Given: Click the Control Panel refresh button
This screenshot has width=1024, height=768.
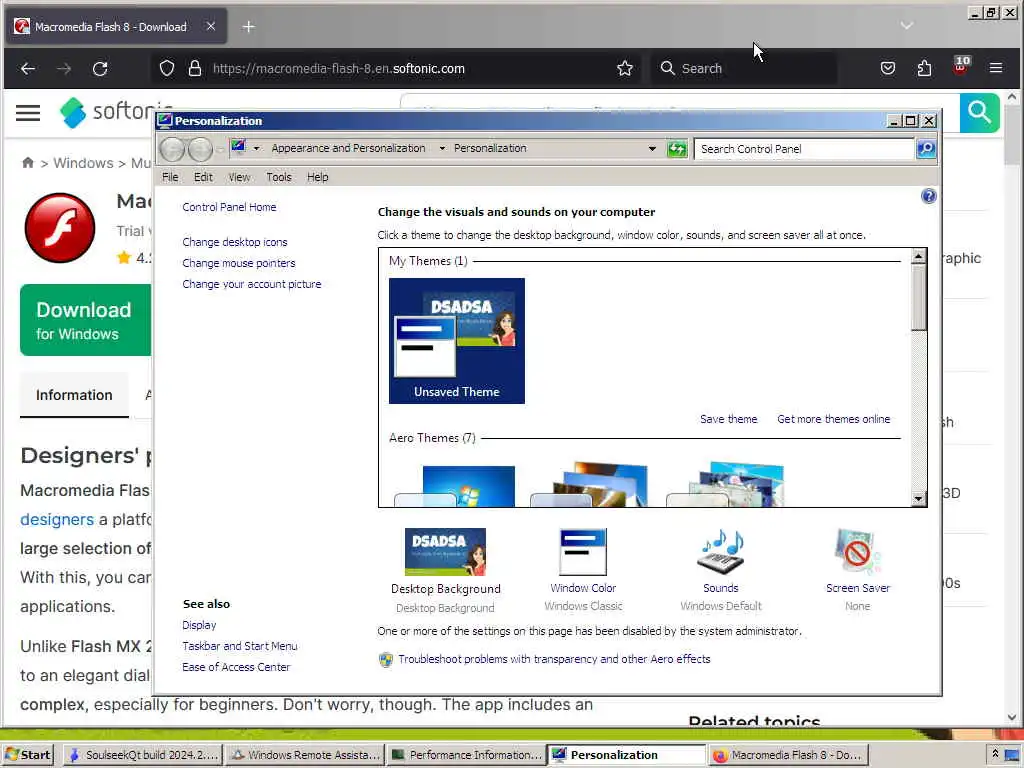Looking at the screenshot, I should [677, 149].
